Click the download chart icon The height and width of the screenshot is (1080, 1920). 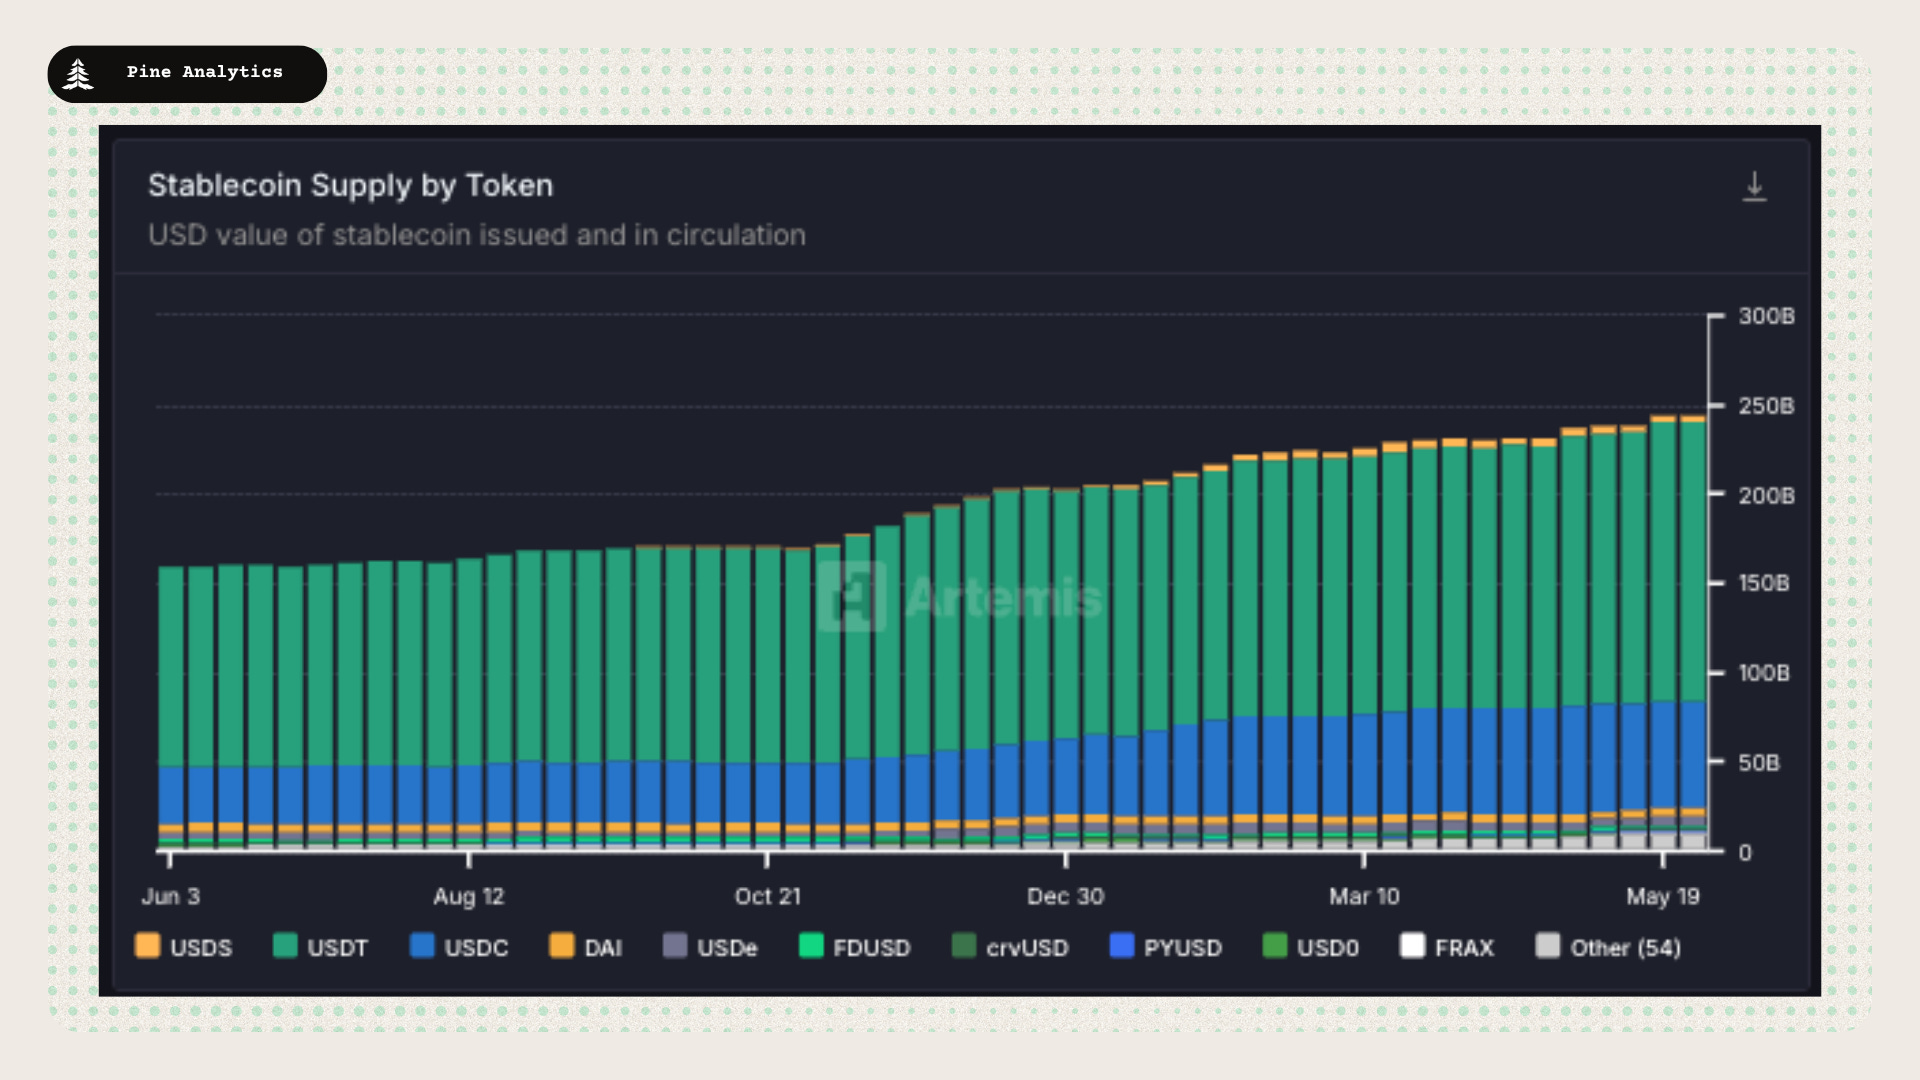coord(1754,187)
